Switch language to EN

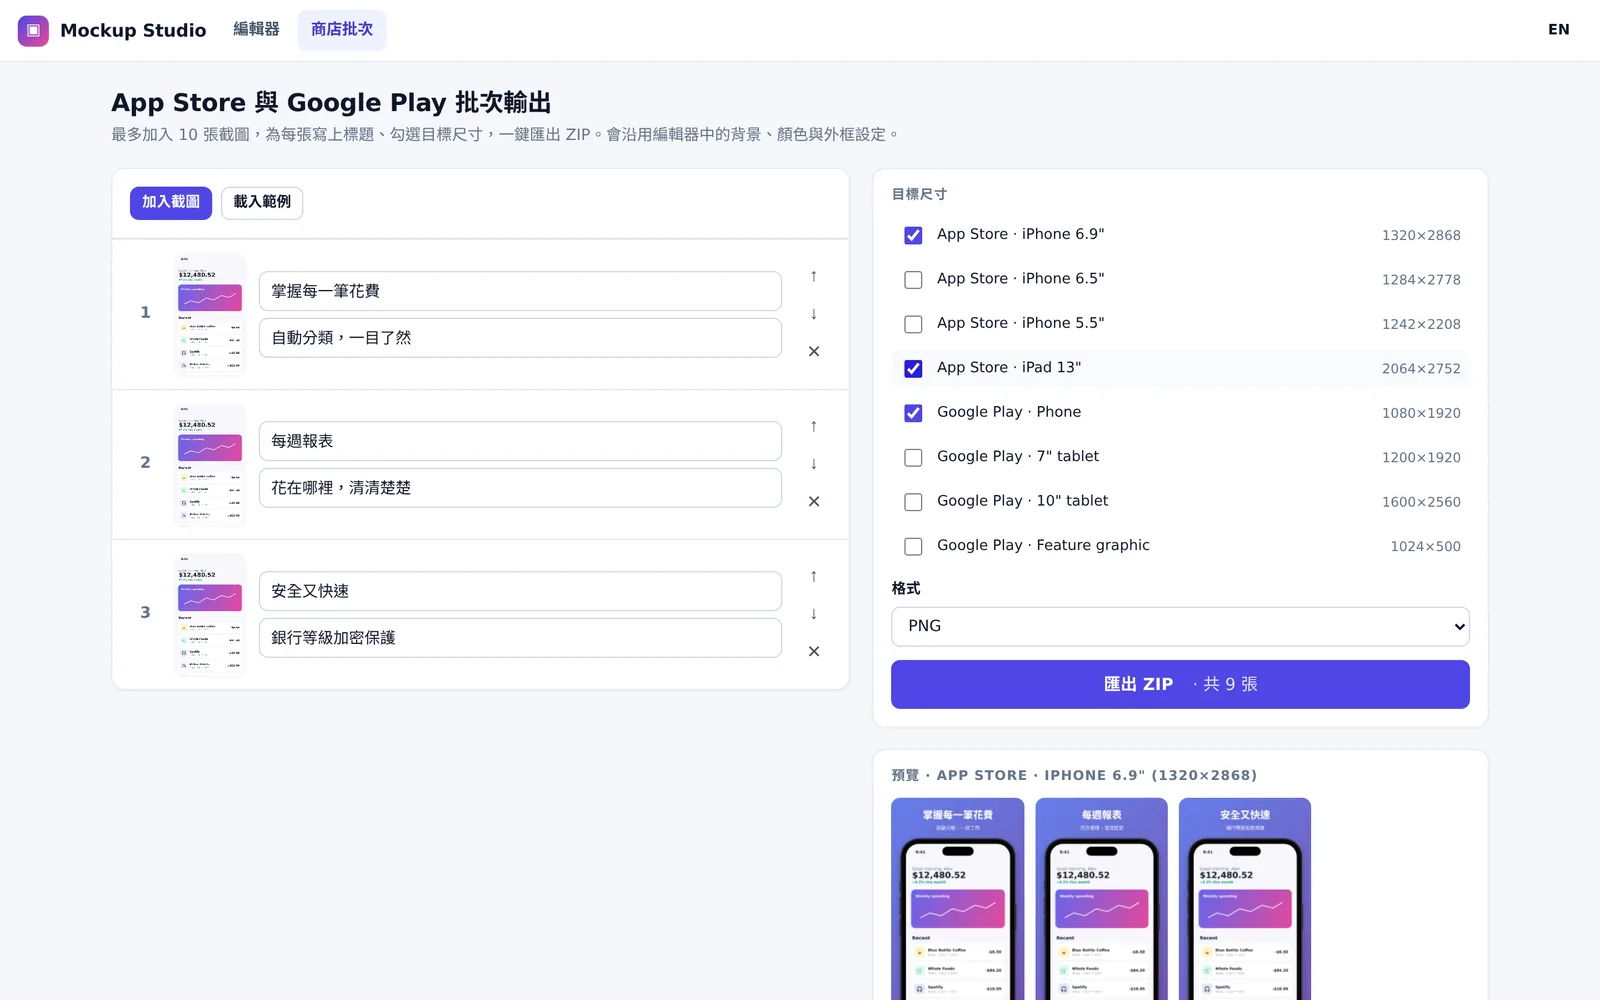click(1558, 30)
